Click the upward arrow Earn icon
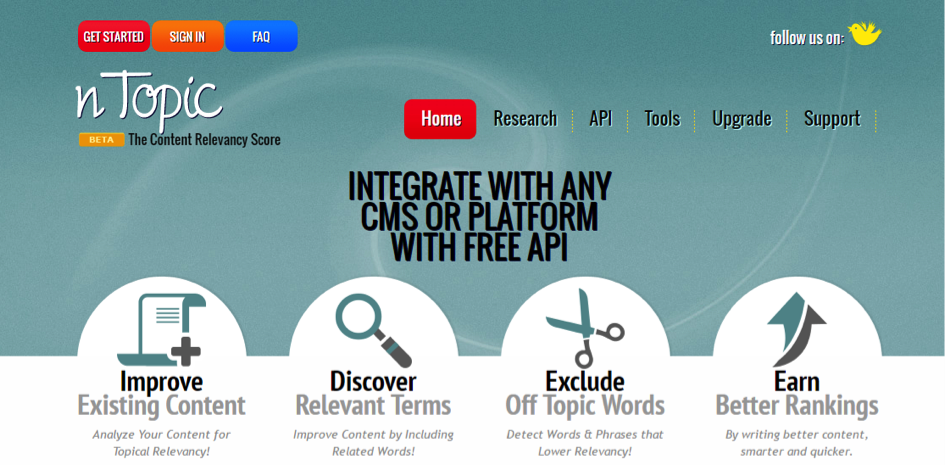Image resolution: width=945 pixels, height=465 pixels. (x=796, y=329)
